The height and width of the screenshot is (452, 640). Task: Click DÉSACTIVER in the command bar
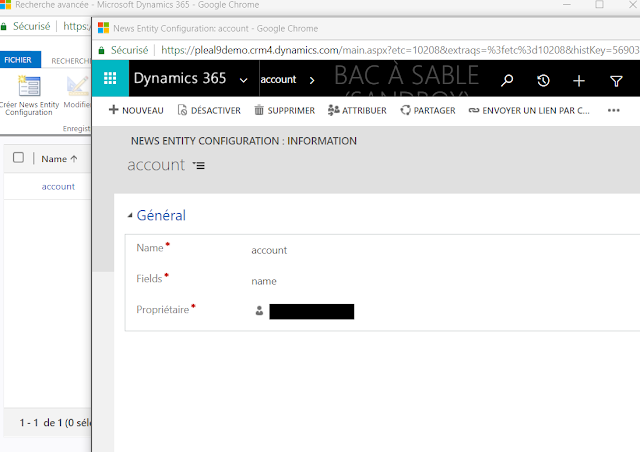(209, 110)
